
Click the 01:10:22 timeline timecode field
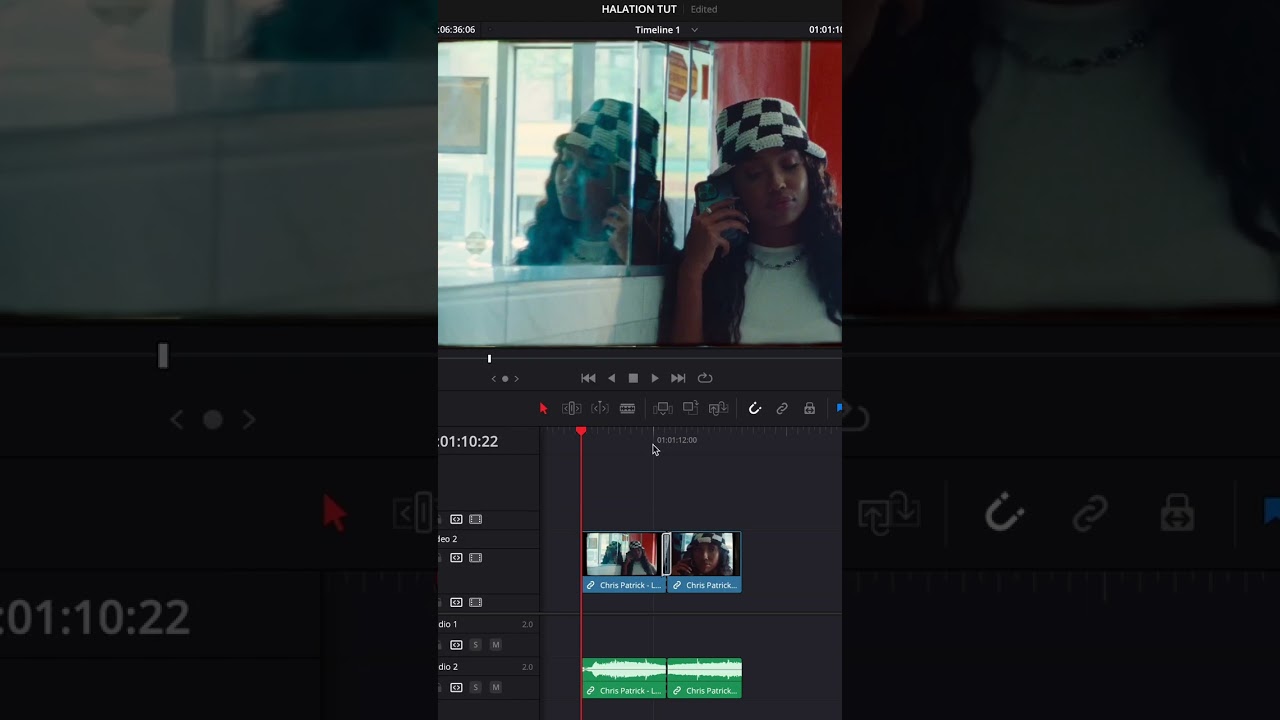(x=468, y=441)
